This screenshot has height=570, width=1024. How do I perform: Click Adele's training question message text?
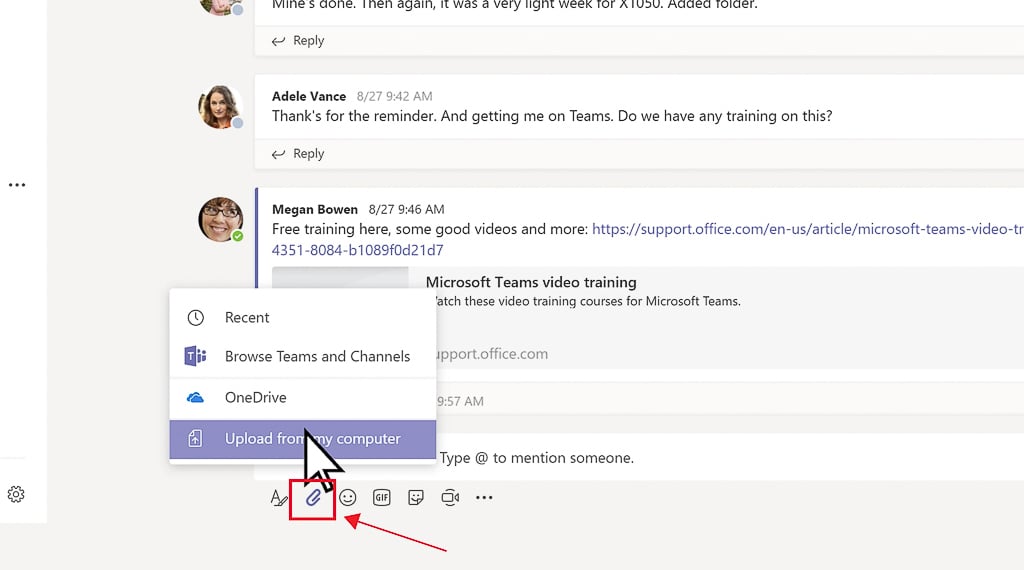(x=552, y=116)
